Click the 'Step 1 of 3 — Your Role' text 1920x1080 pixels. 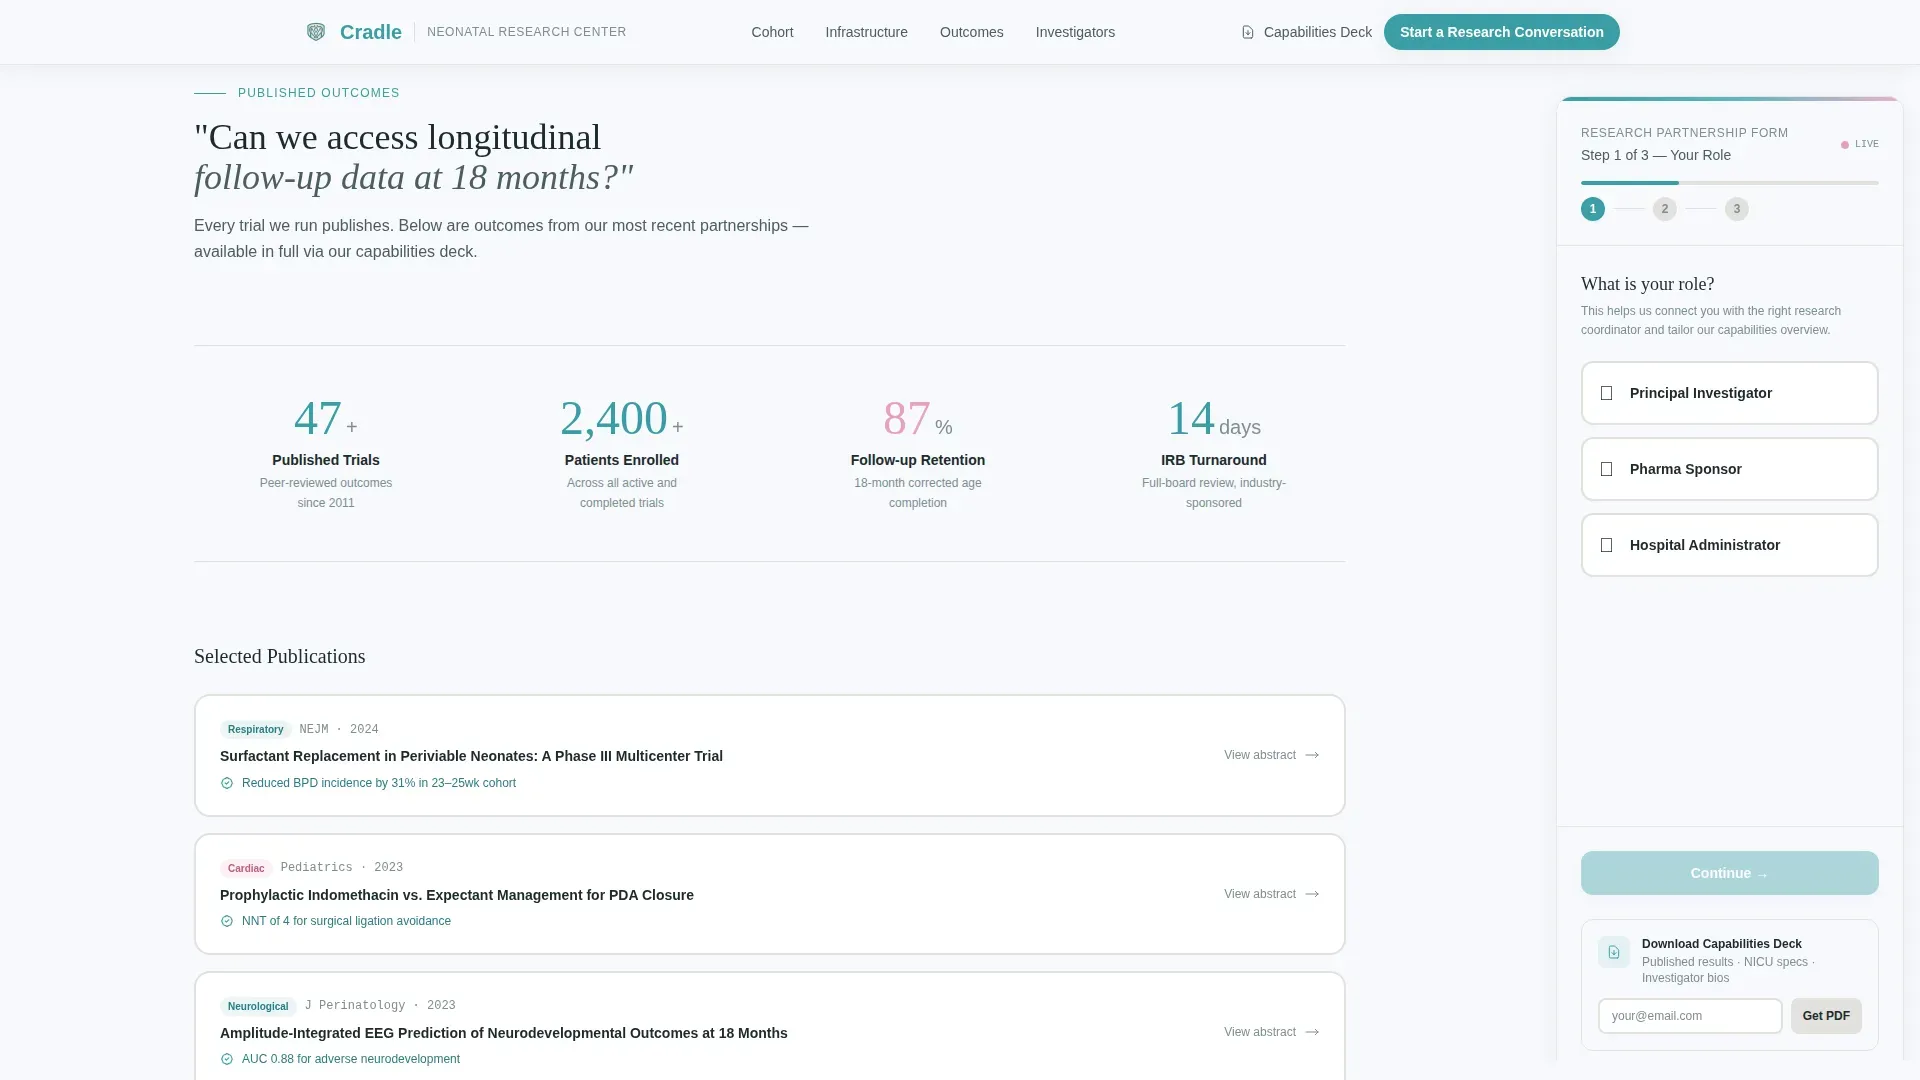1656,155
